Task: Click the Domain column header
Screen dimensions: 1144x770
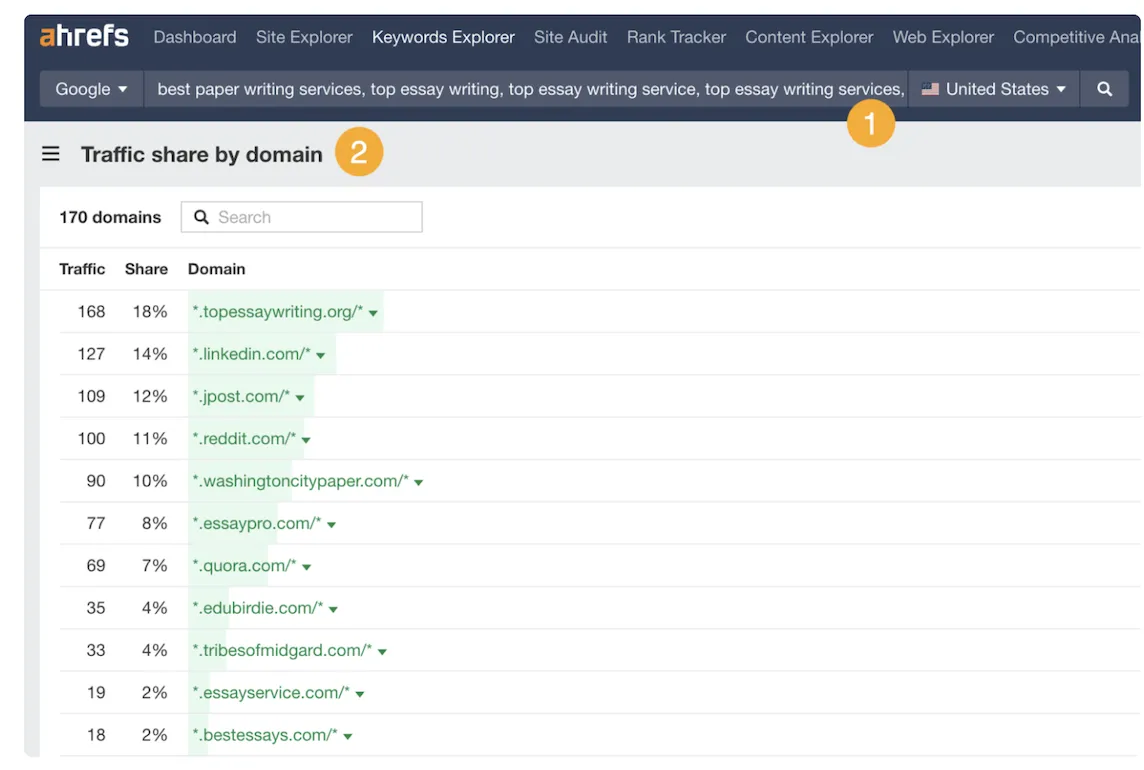Action: [x=217, y=269]
